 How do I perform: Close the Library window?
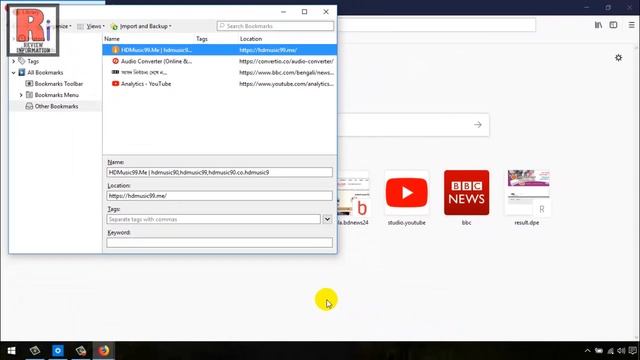tap(326, 12)
